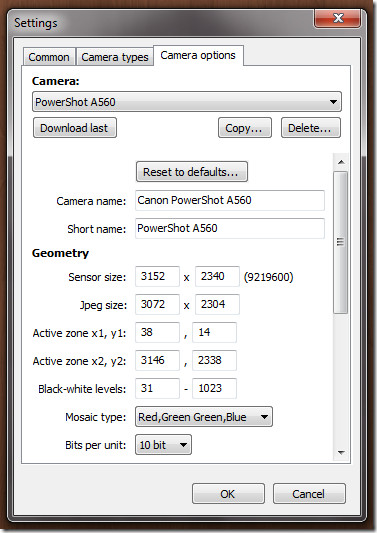Expand the PowerShot A560 camera dropdown
The height and width of the screenshot is (533, 377).
coord(187,102)
